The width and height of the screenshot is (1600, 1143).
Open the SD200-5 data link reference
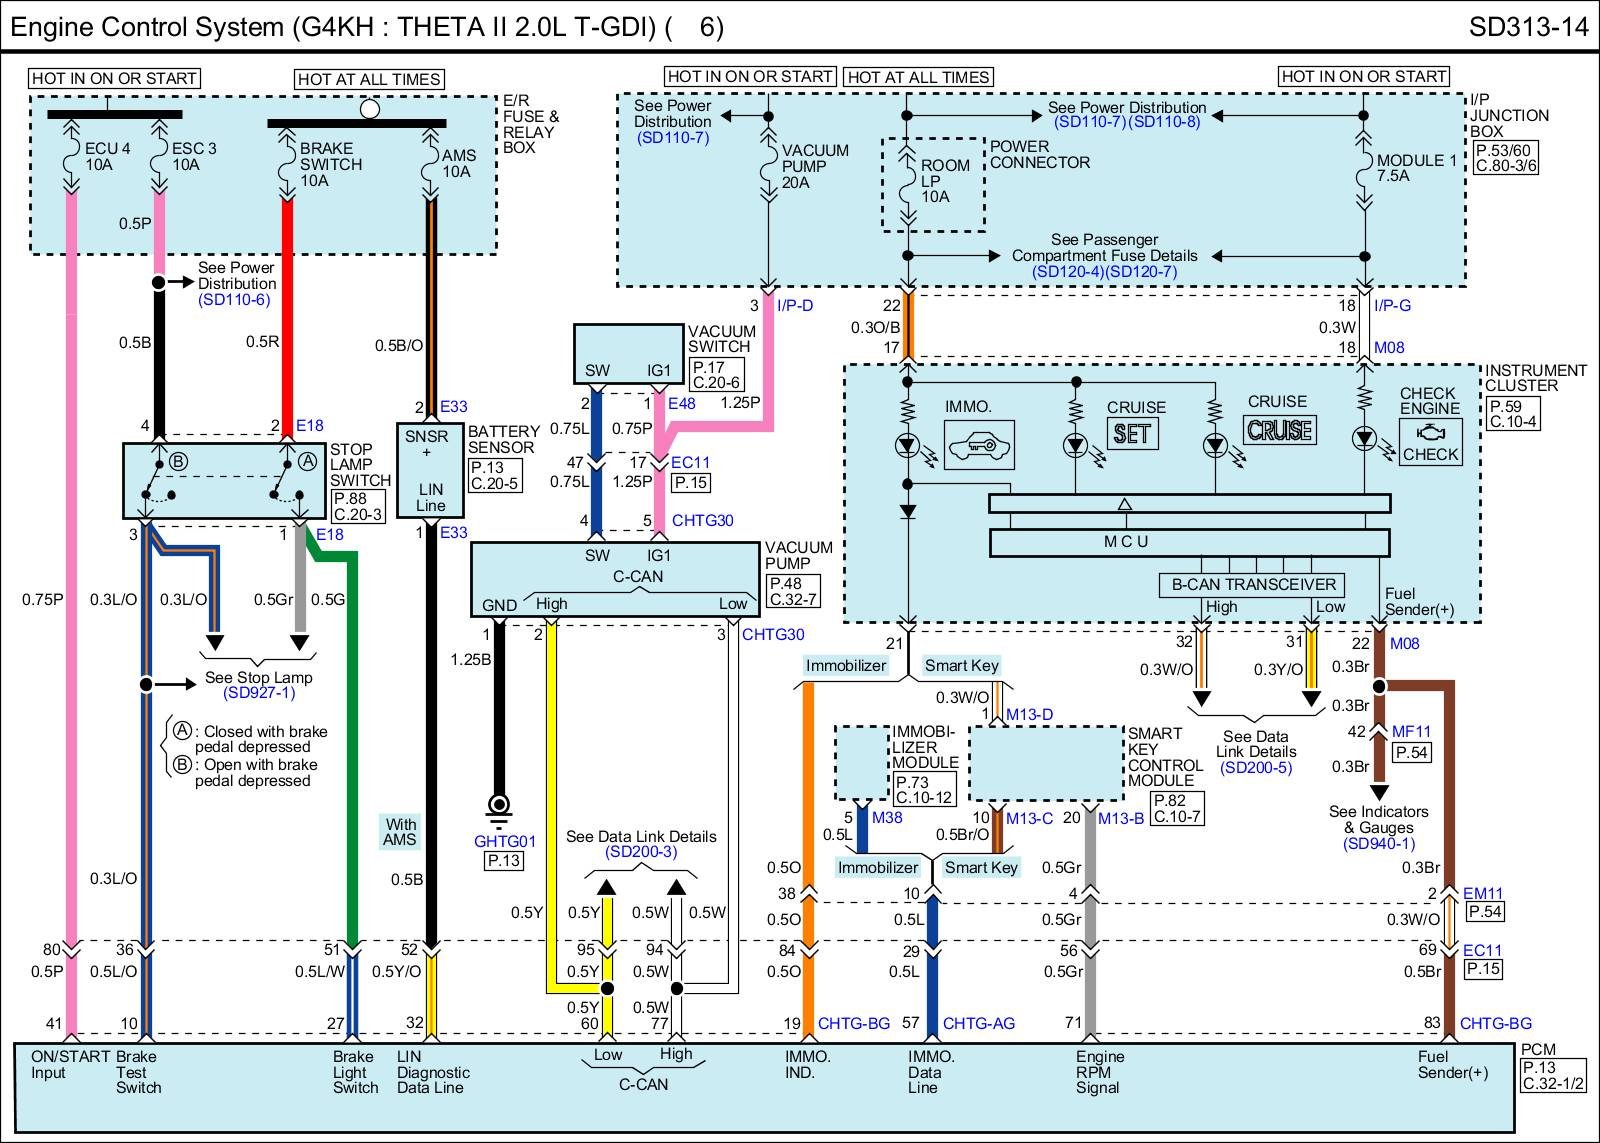click(x=1256, y=768)
